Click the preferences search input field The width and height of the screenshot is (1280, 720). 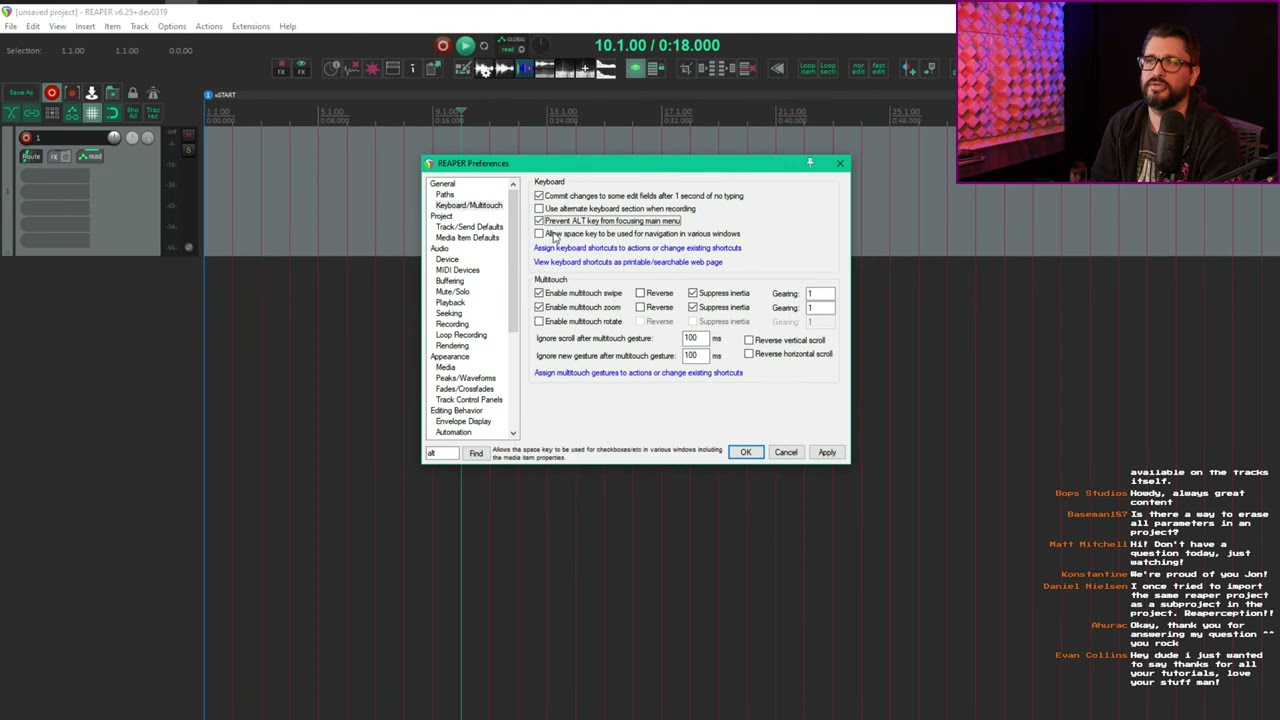[442, 453]
